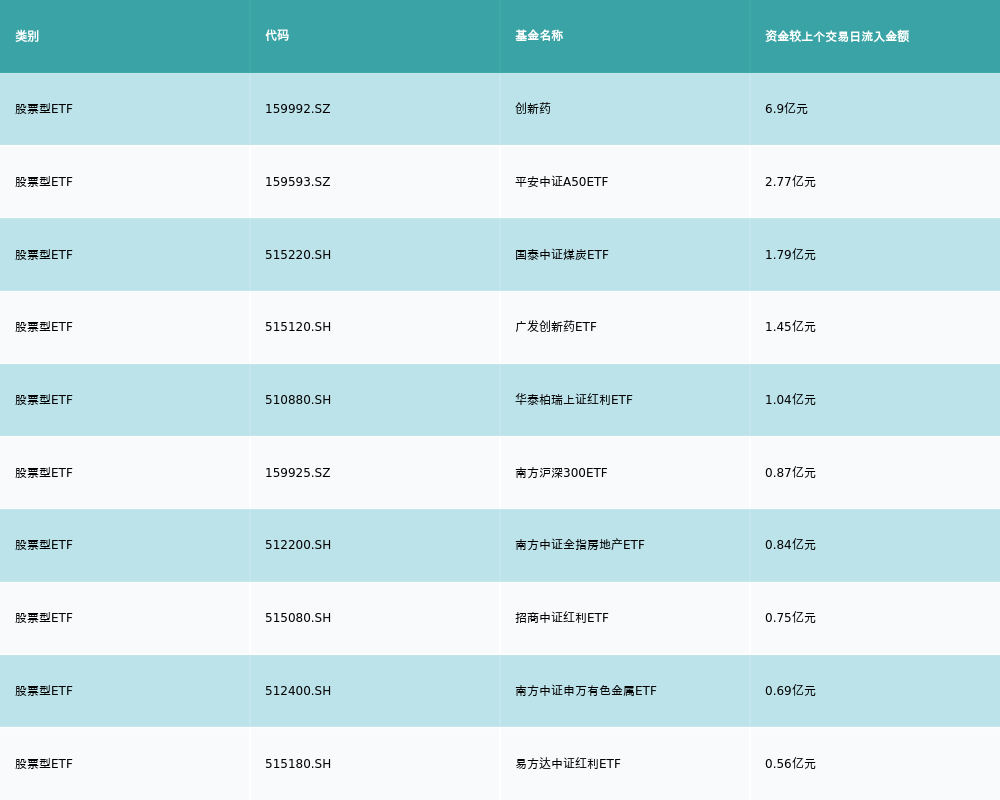Click the 6.9亿元 inflow value

point(786,109)
